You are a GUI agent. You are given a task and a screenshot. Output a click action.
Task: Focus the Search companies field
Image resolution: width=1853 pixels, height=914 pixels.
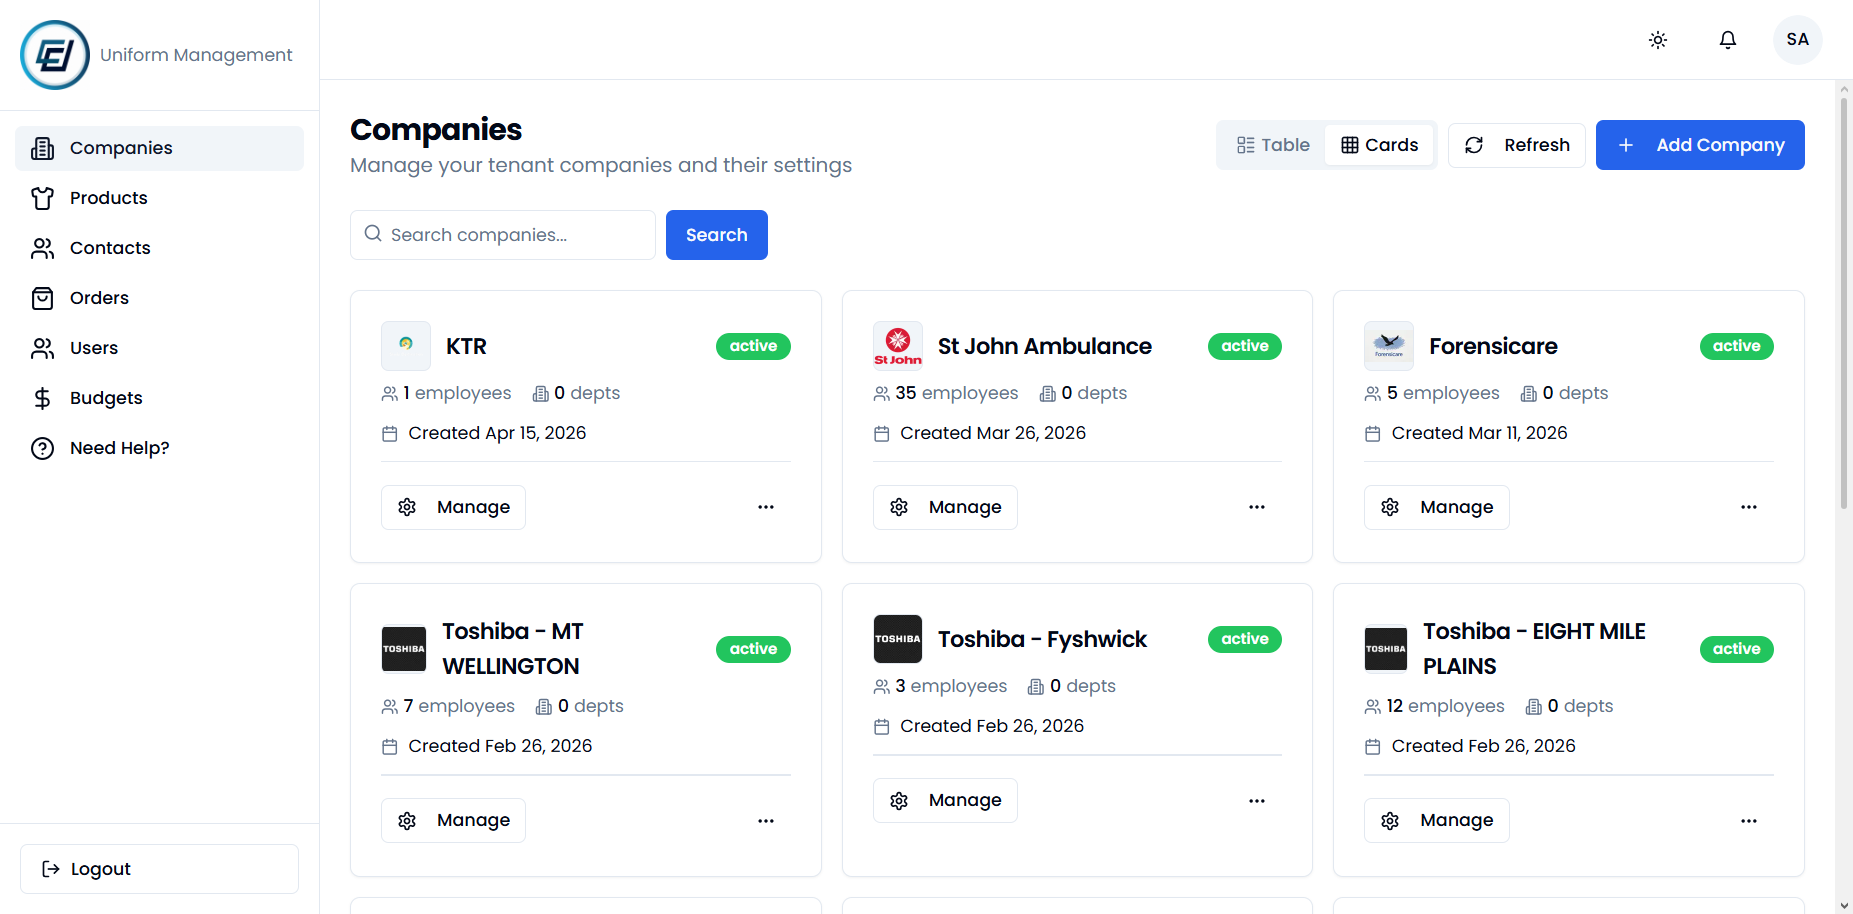[x=503, y=235]
